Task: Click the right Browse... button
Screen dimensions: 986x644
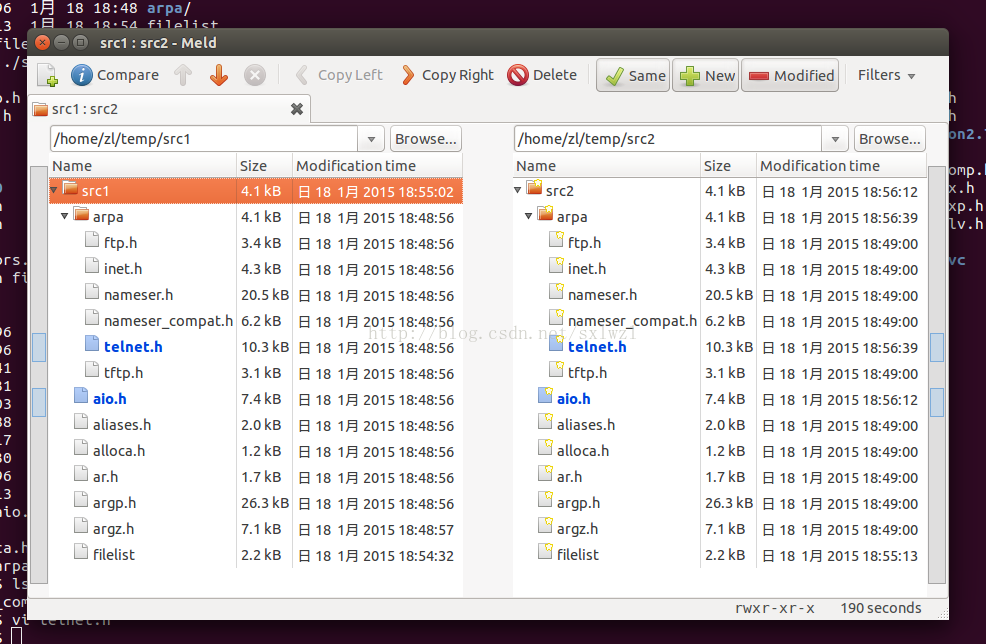Action: click(890, 139)
